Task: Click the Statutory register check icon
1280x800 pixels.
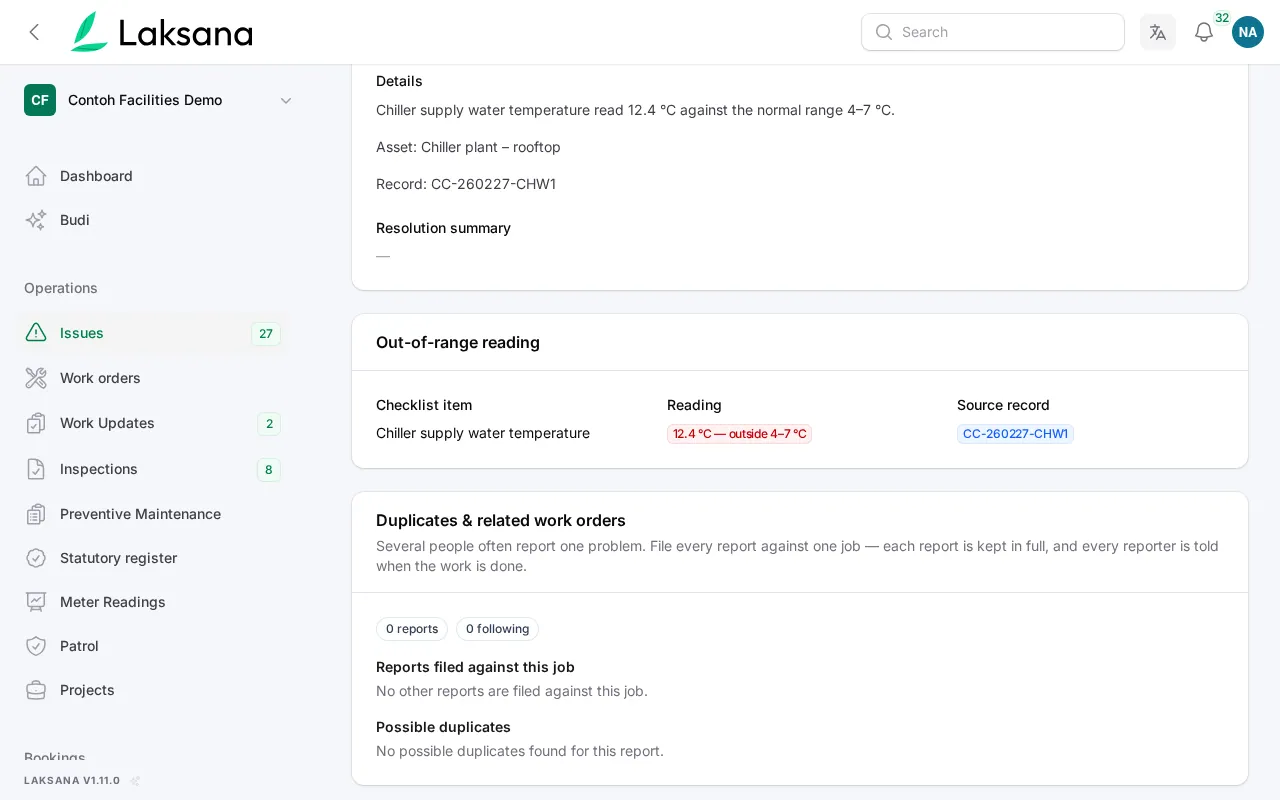Action: point(36,558)
